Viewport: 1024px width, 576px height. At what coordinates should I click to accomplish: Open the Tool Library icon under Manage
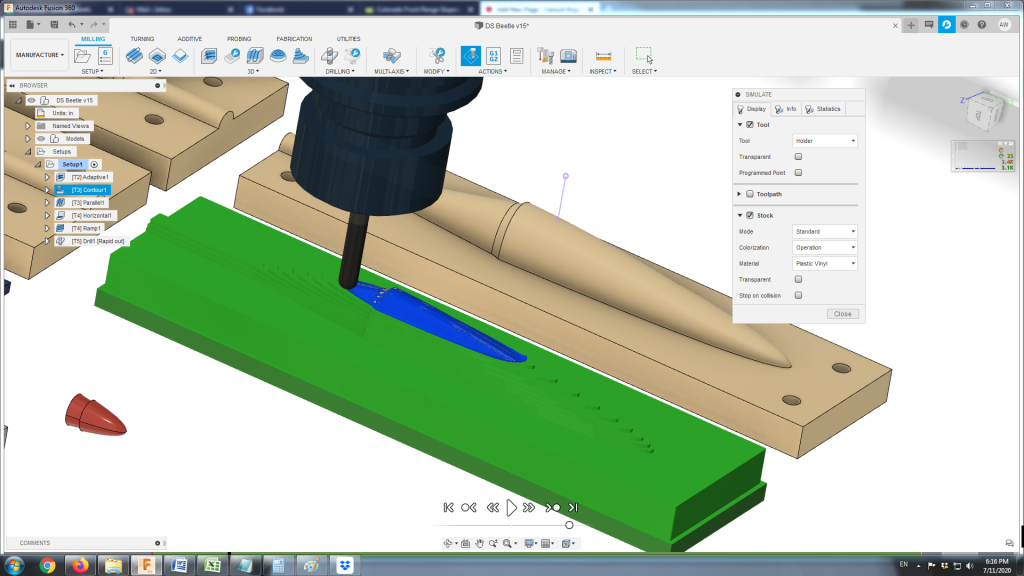point(546,55)
